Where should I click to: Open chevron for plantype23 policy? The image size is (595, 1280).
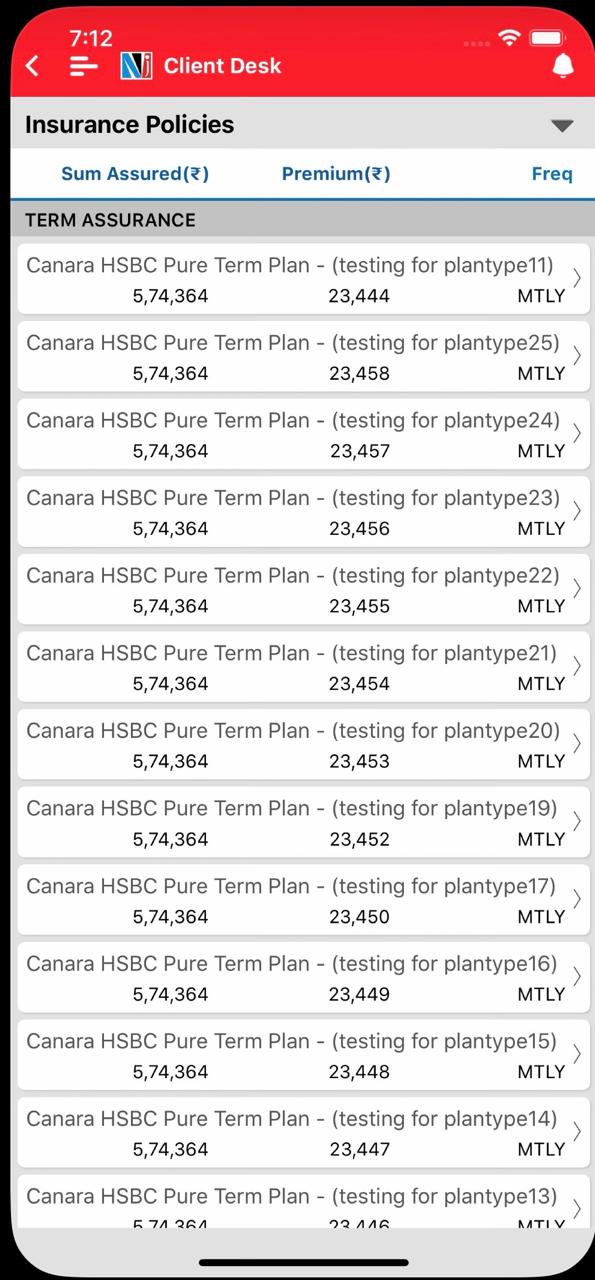pyautogui.click(x=577, y=511)
